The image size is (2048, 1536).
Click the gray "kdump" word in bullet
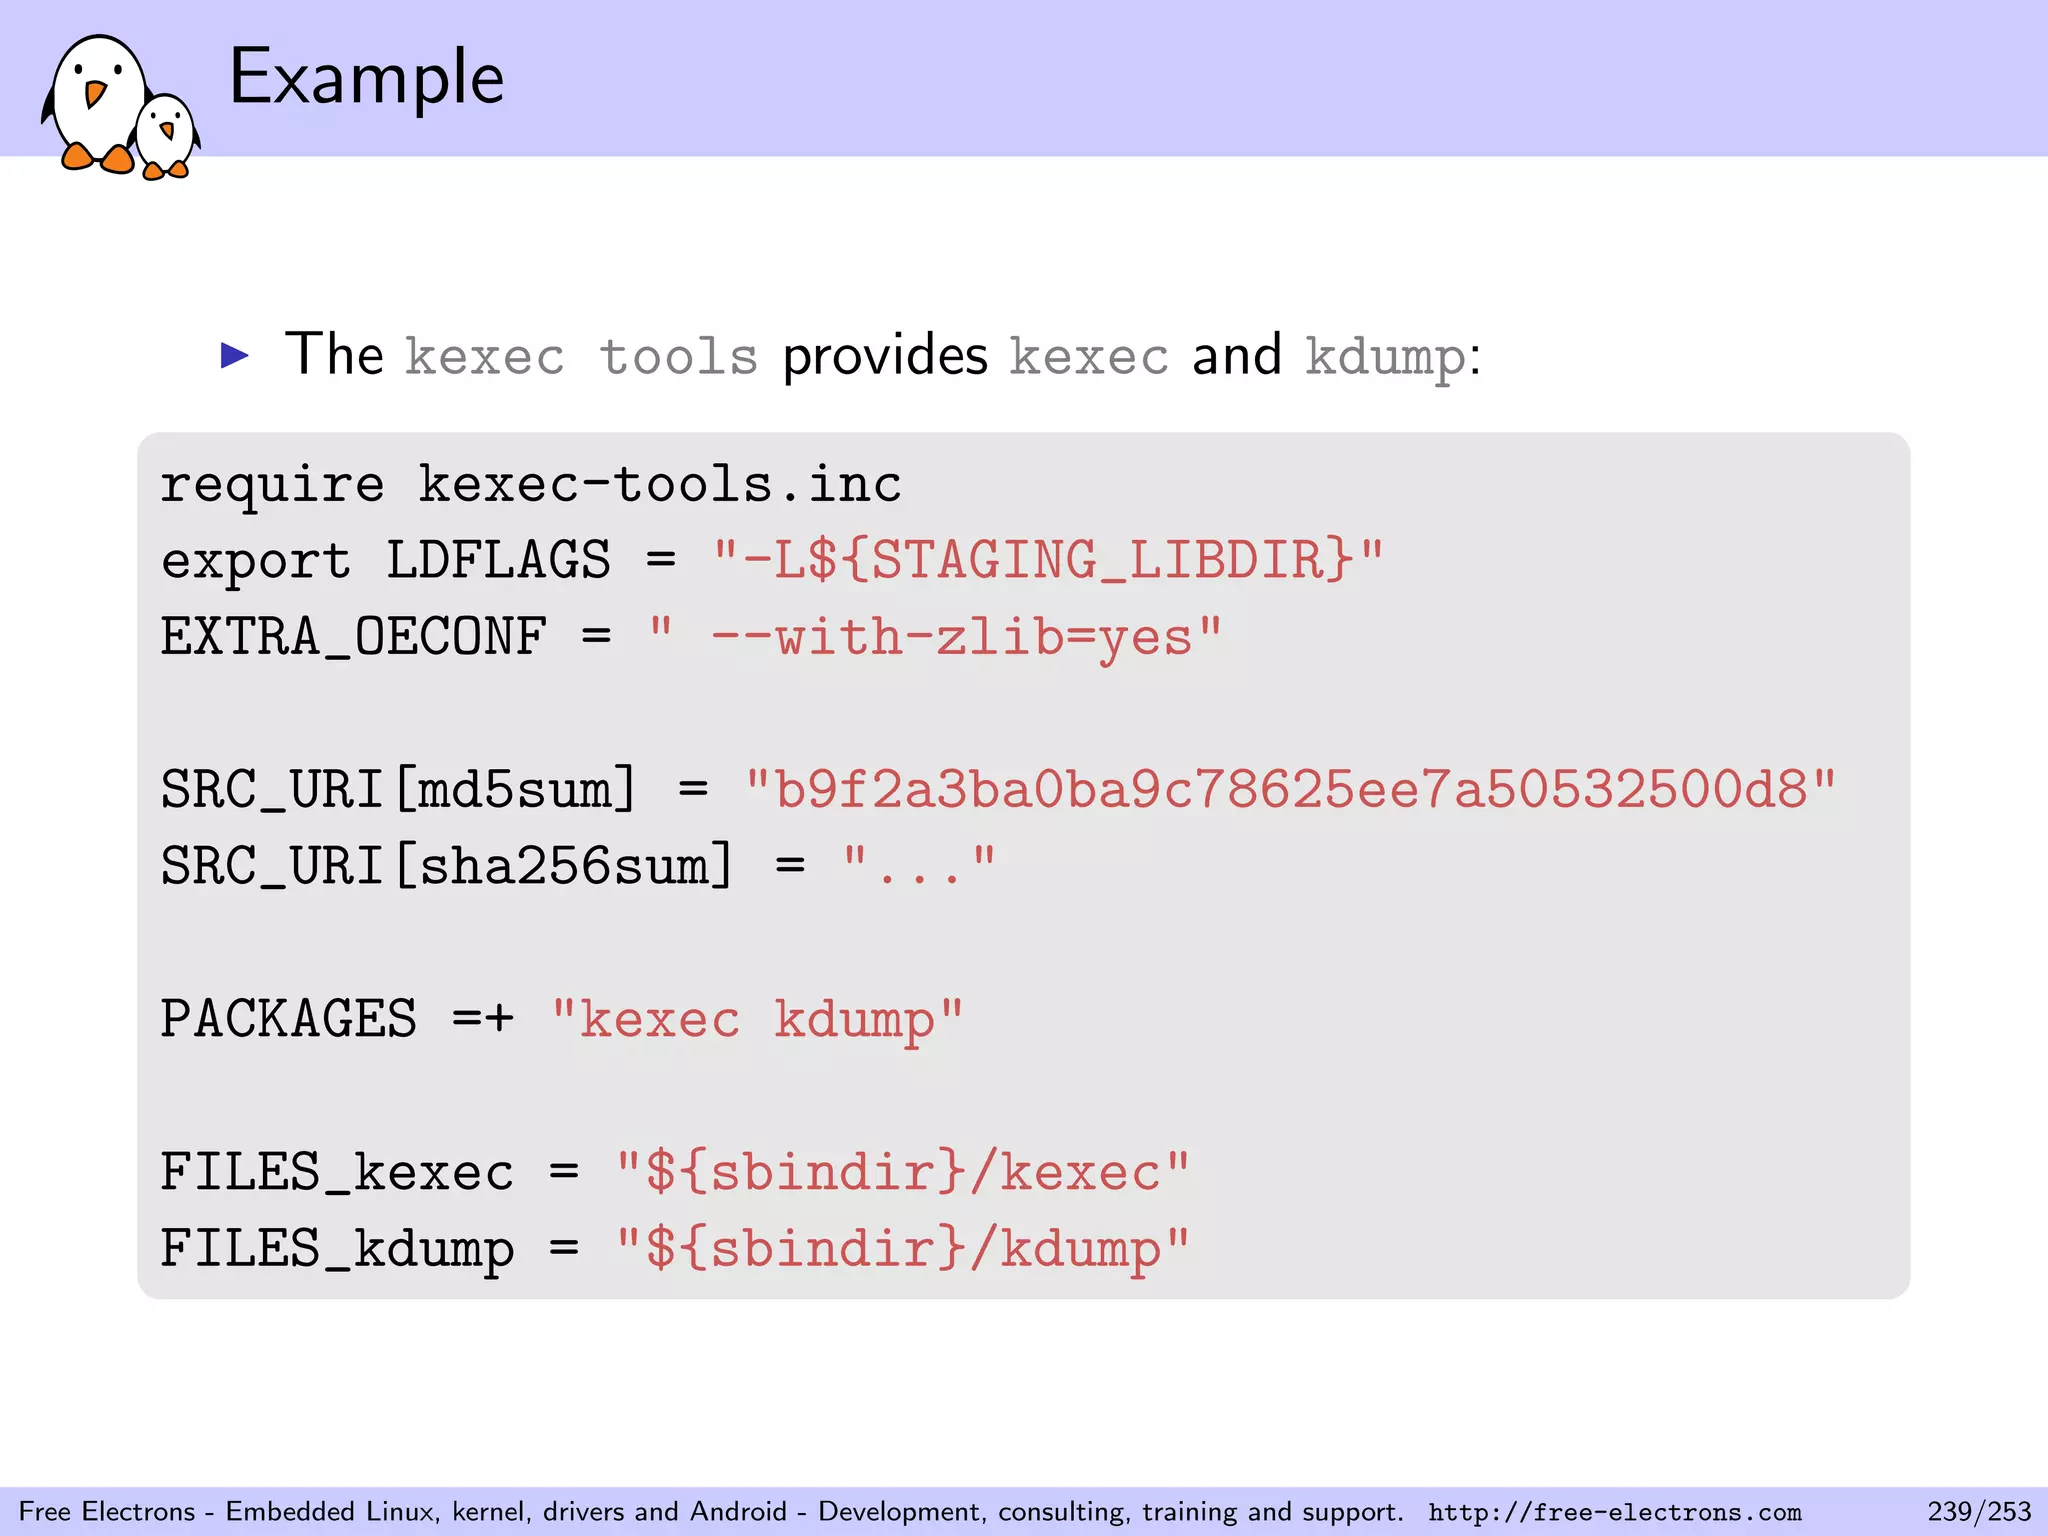coord(1385,357)
